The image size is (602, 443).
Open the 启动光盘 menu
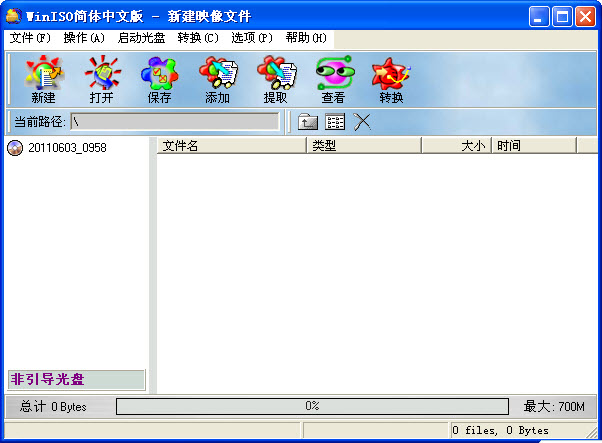[x=141, y=38]
